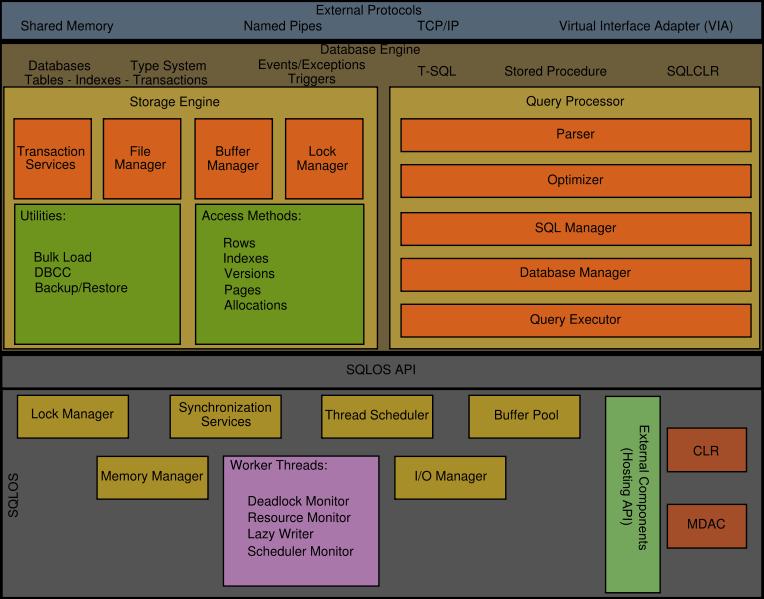The width and height of the screenshot is (764, 599).
Task: Click the Query Executor bar
Action: point(575,320)
